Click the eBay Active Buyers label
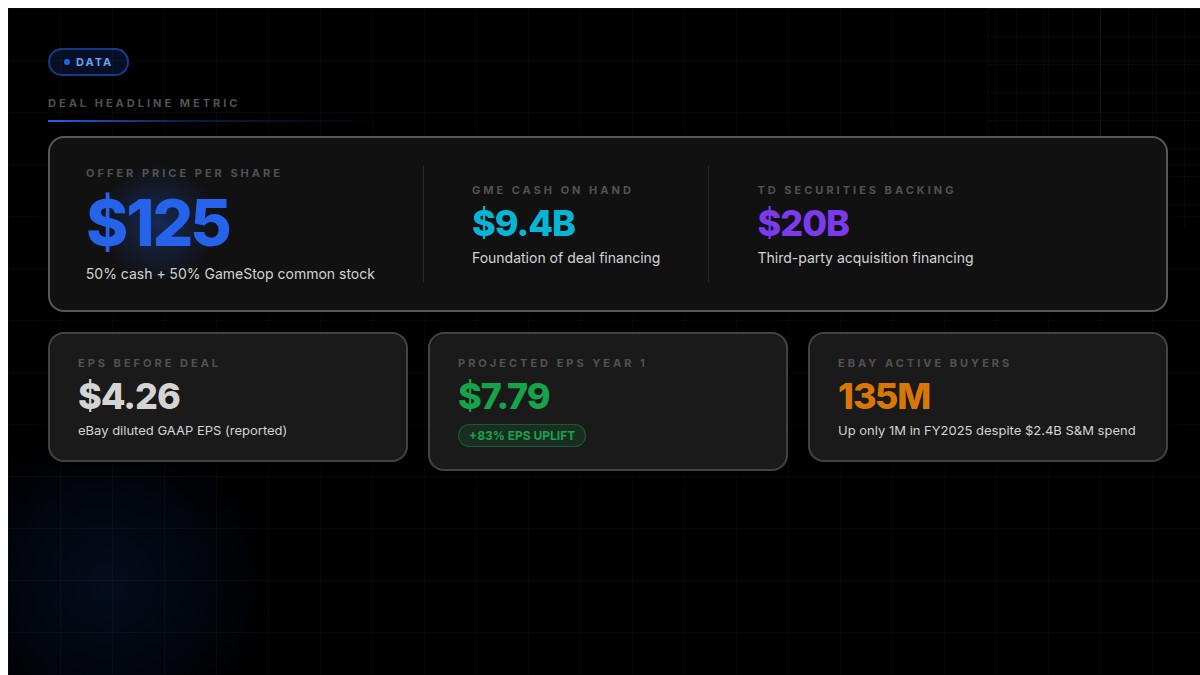1200x675 pixels. click(924, 363)
